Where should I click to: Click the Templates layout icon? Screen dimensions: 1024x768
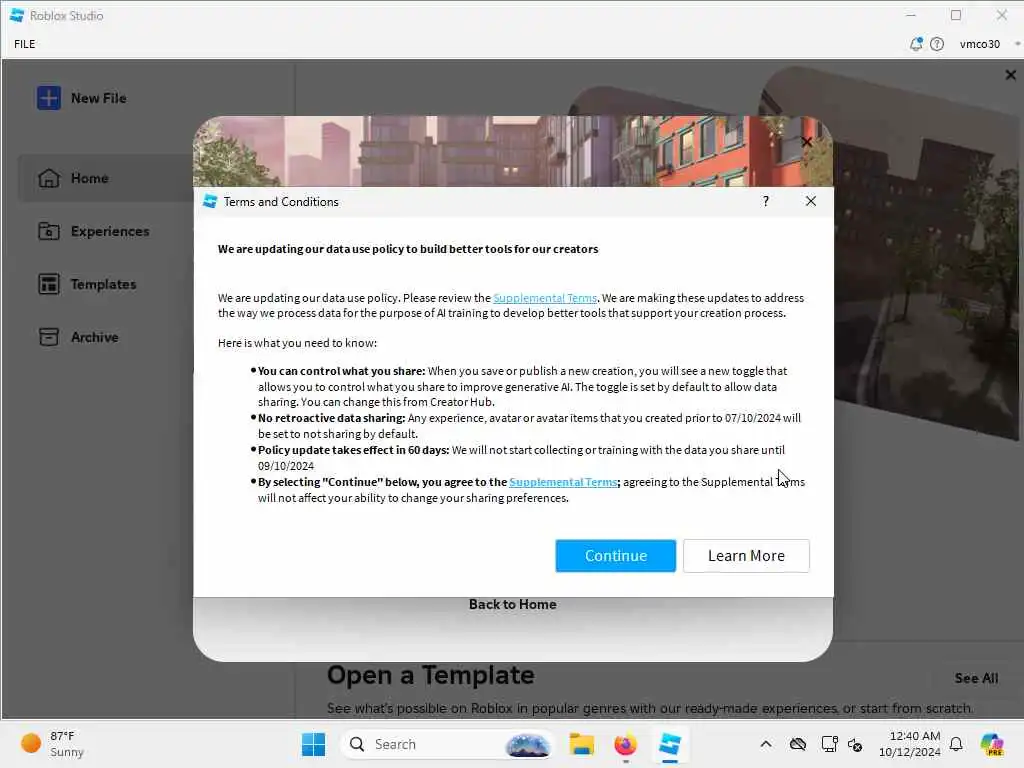pos(49,284)
